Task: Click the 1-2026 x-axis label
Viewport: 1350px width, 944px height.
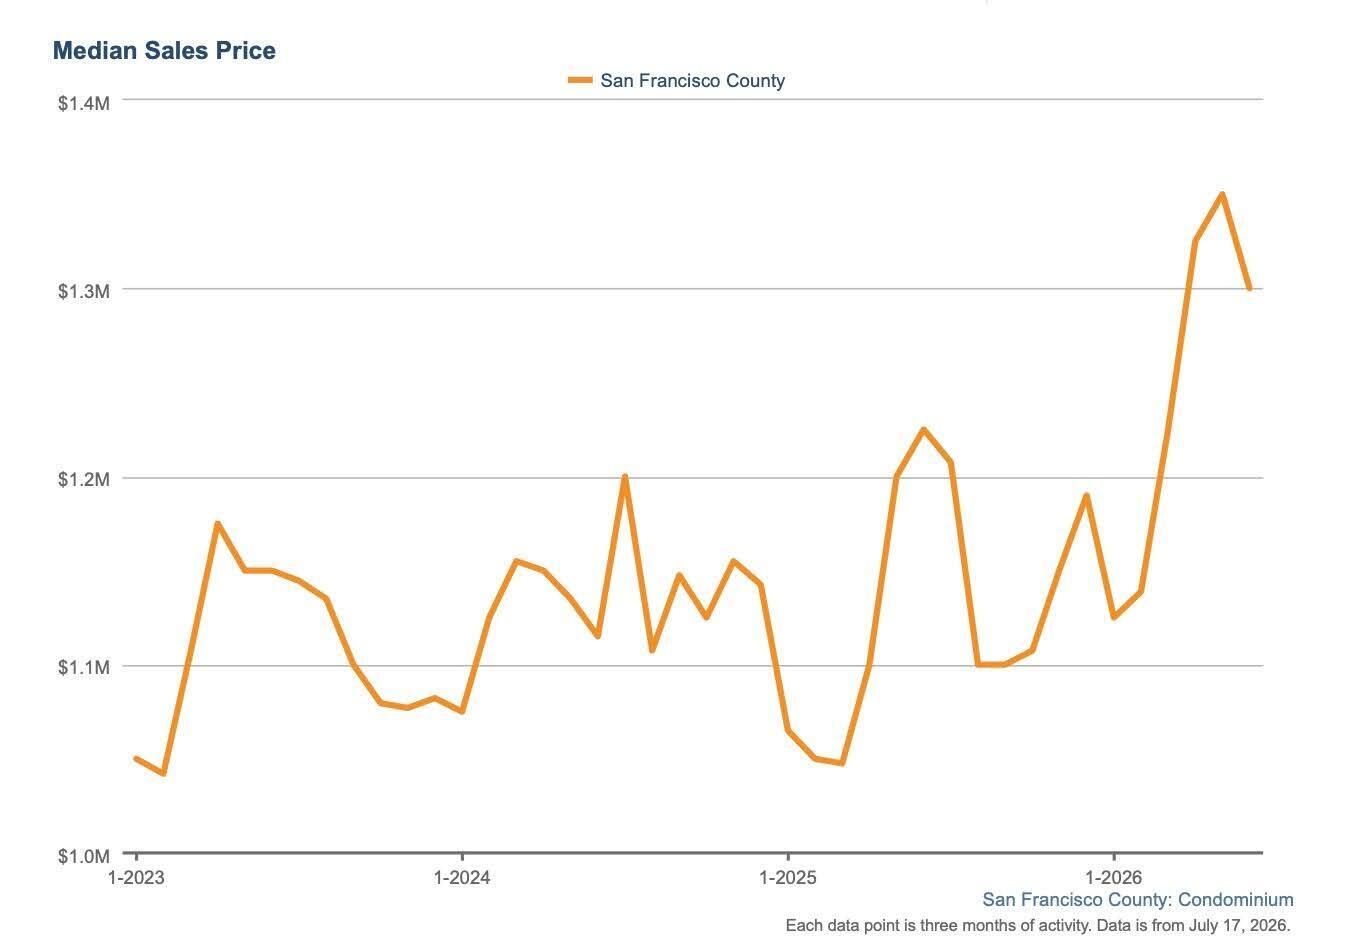Action: (1114, 878)
